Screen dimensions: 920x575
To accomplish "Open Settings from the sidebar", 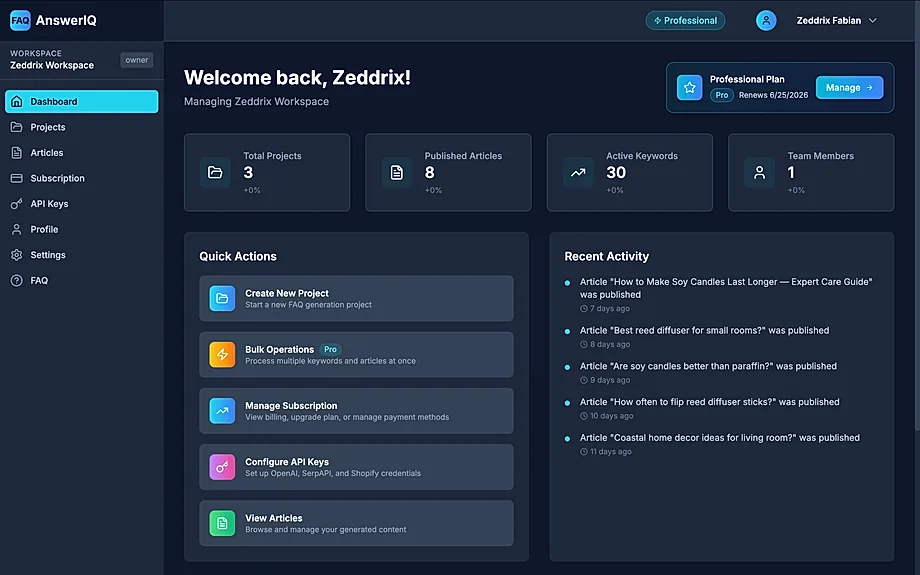I will [x=82, y=255].
